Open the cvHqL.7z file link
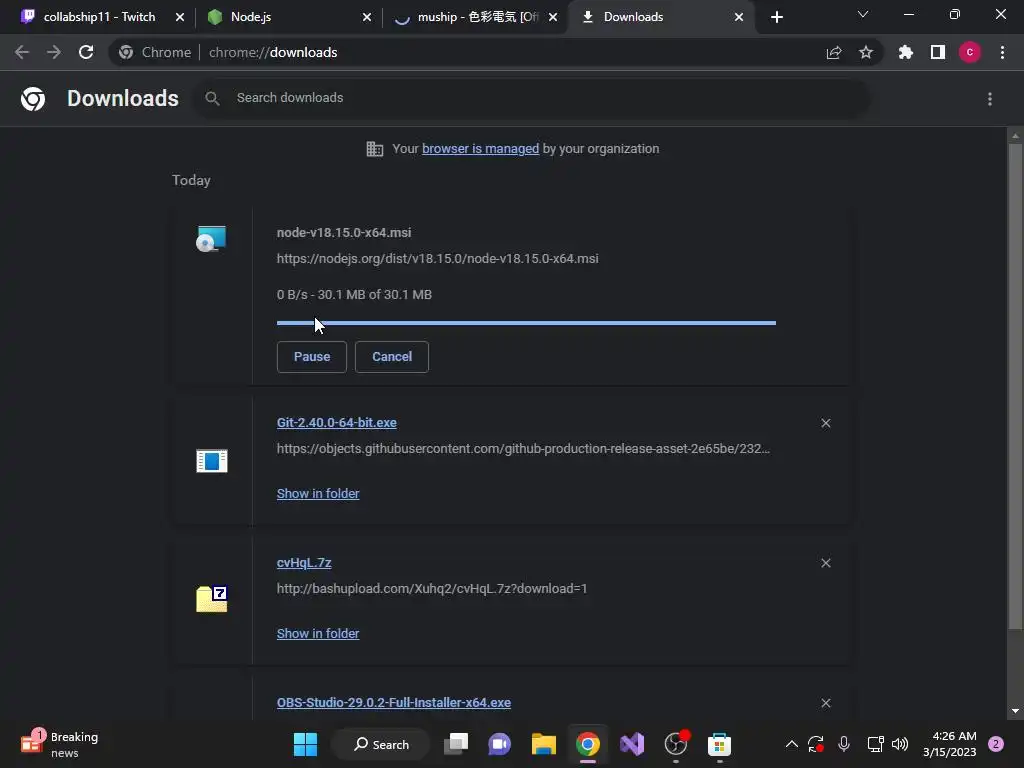 point(304,563)
